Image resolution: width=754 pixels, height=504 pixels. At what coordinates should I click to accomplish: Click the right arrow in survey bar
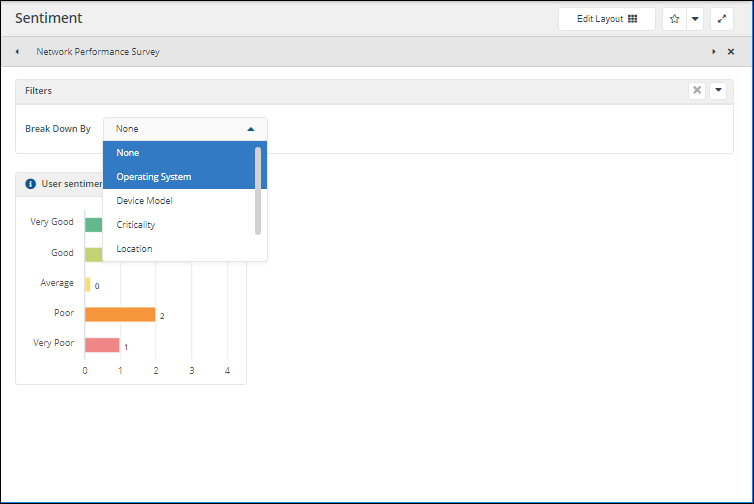tap(714, 52)
